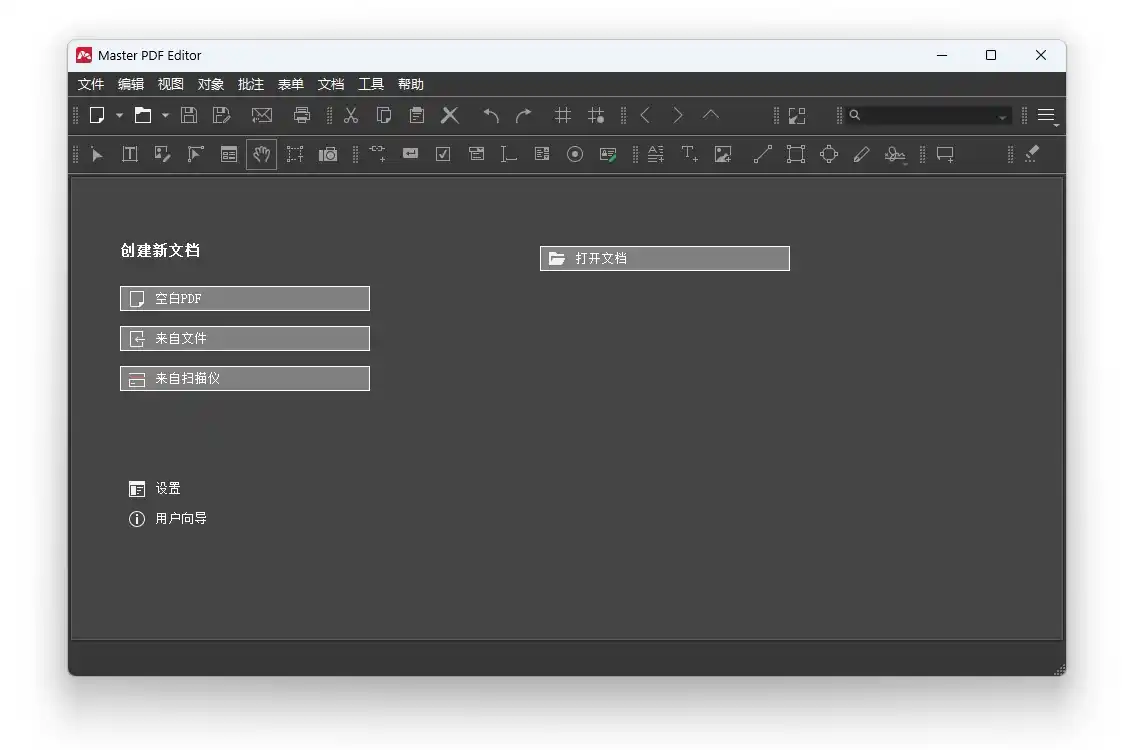Click the save-as floppy with pencil icon
The image size is (1134, 750).
tap(221, 115)
